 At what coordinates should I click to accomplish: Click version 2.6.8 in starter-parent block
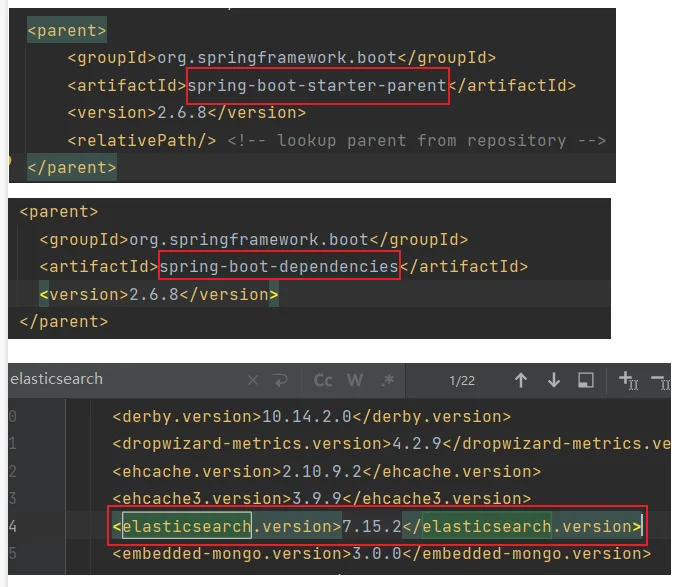tap(187, 113)
